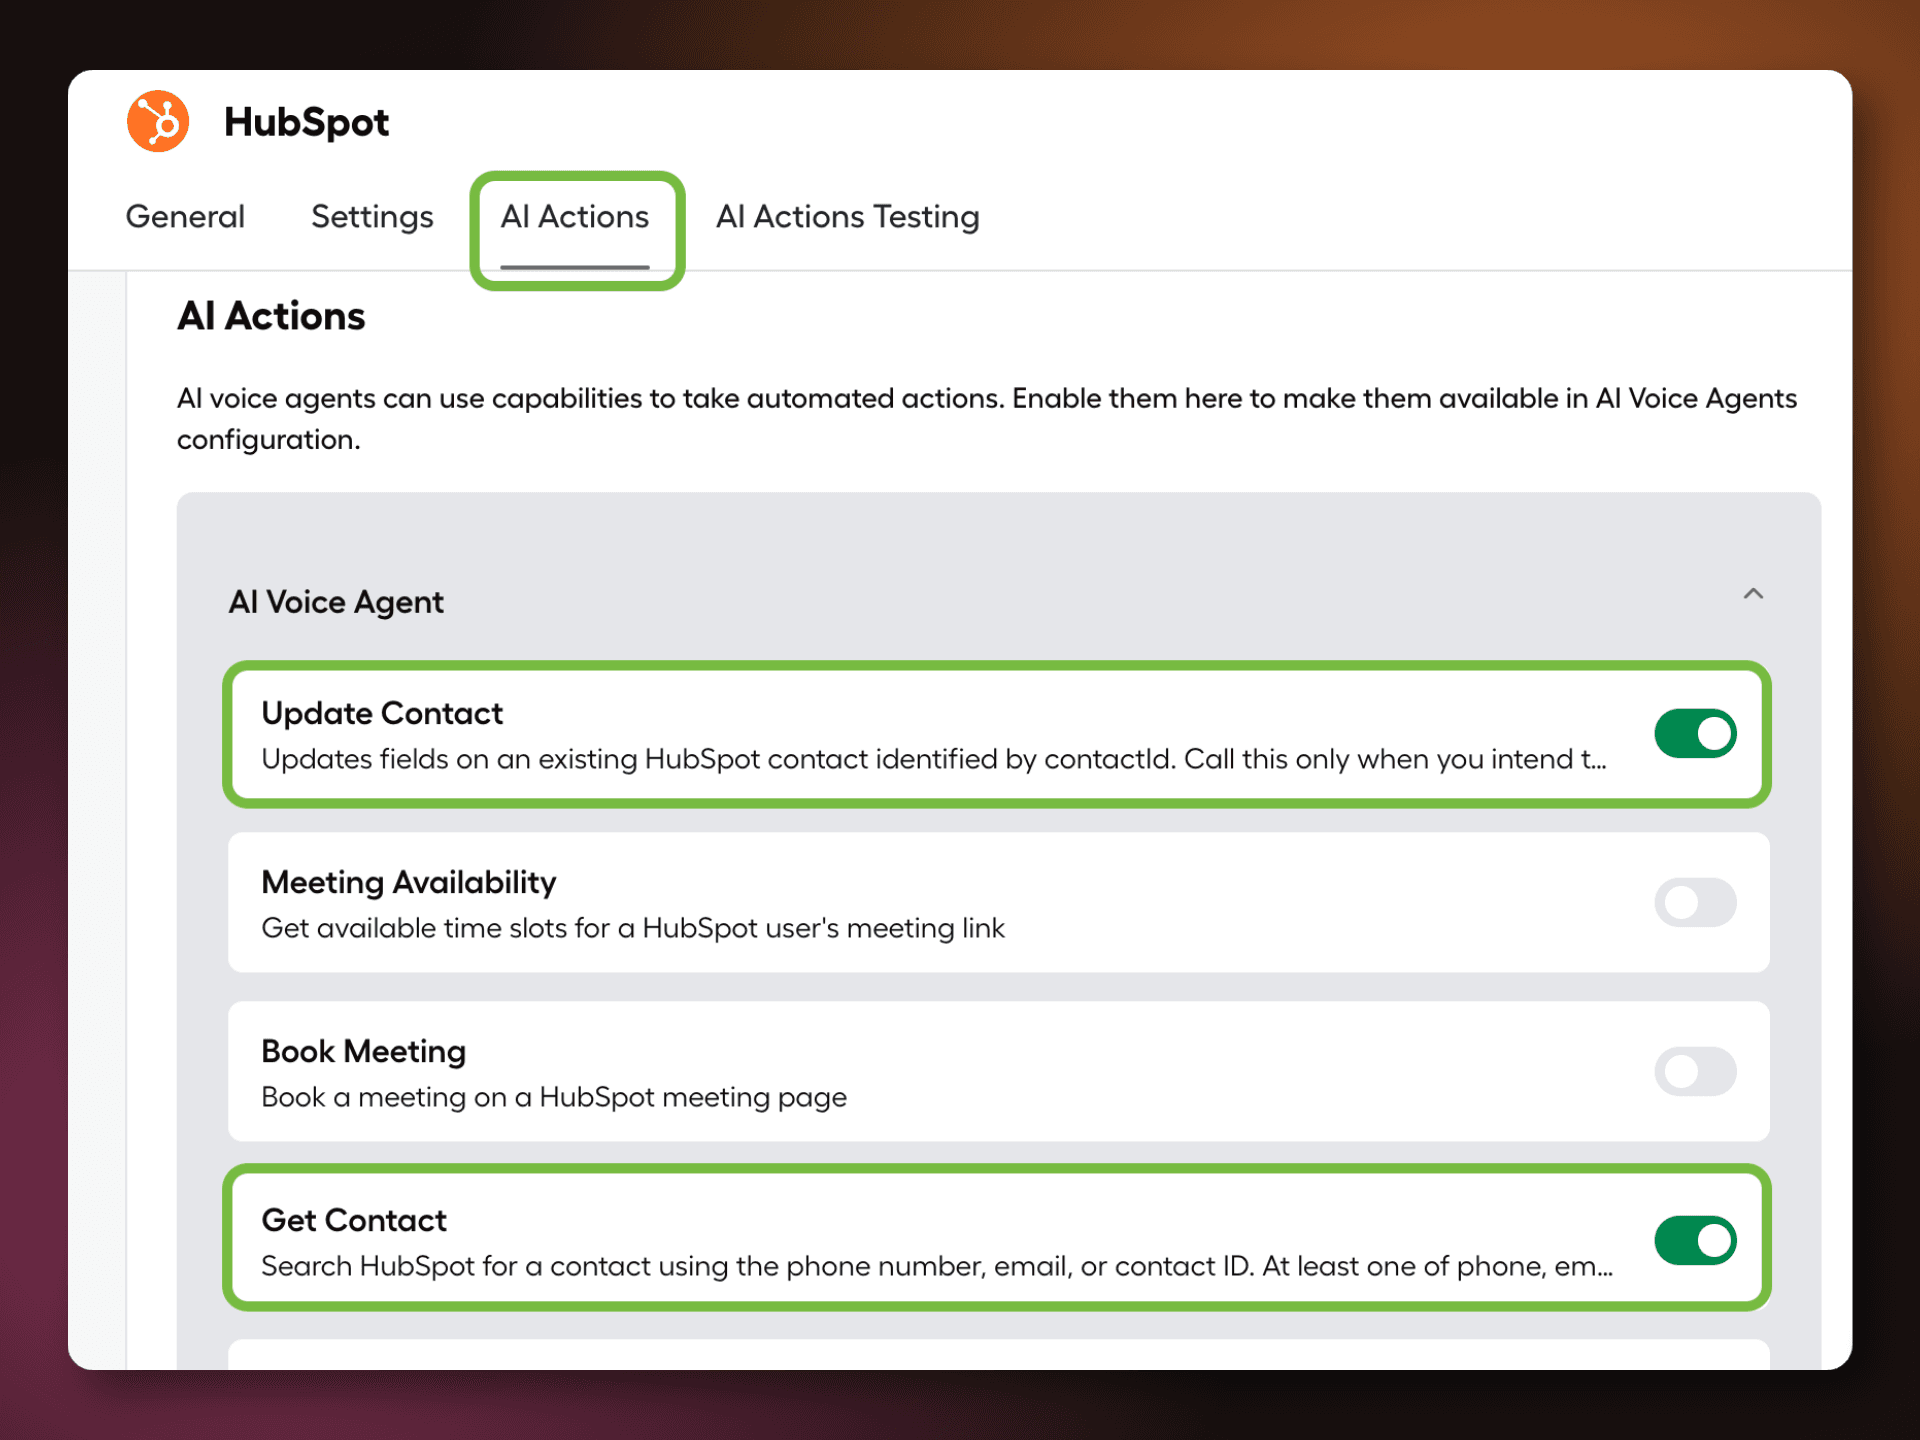Click the 'Updates fields on an existing HubSpot contact' description
This screenshot has height=1440, width=1920.
pyautogui.click(x=934, y=760)
